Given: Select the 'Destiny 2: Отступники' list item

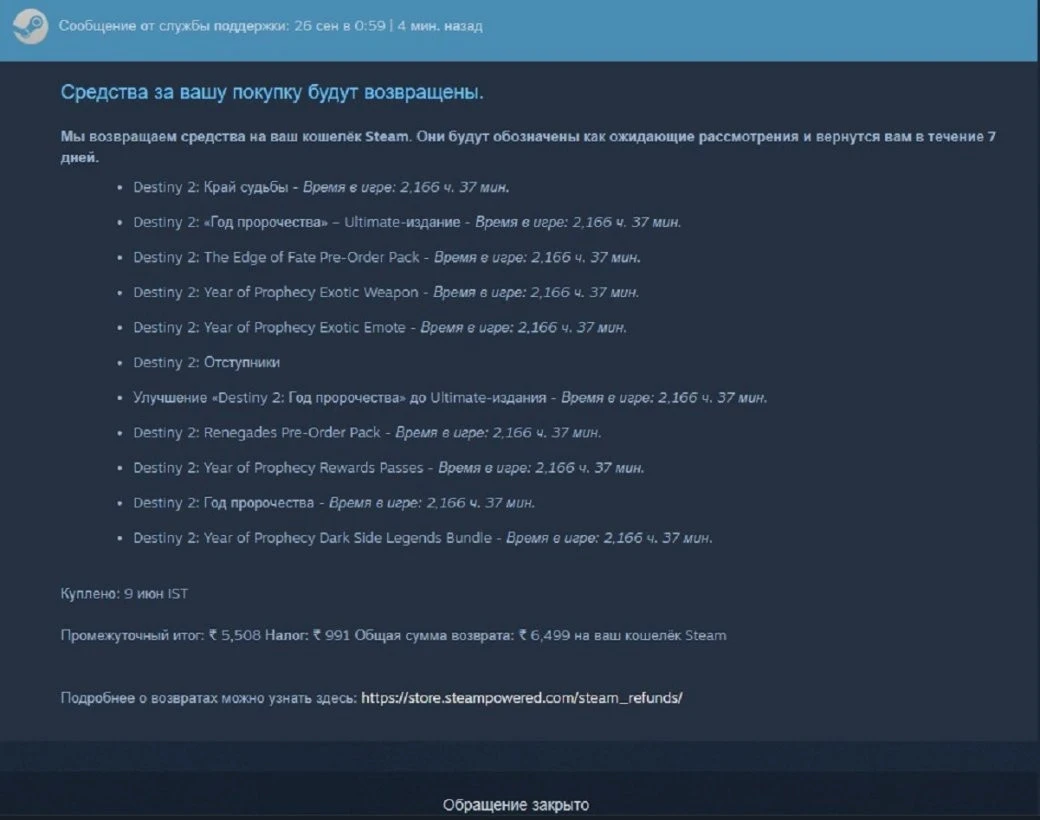Looking at the screenshot, I should pos(207,362).
